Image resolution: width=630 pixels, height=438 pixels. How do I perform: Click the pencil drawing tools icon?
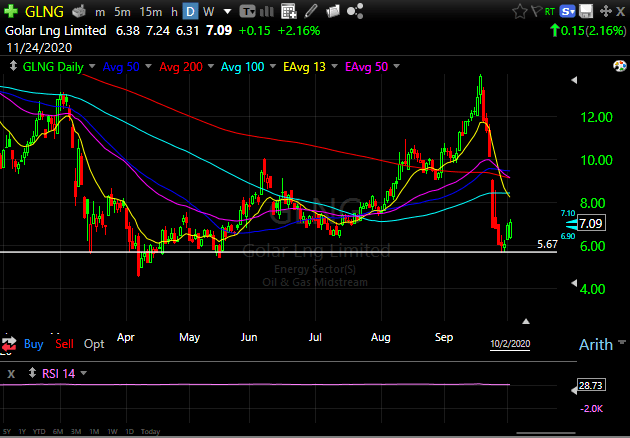click(x=311, y=12)
